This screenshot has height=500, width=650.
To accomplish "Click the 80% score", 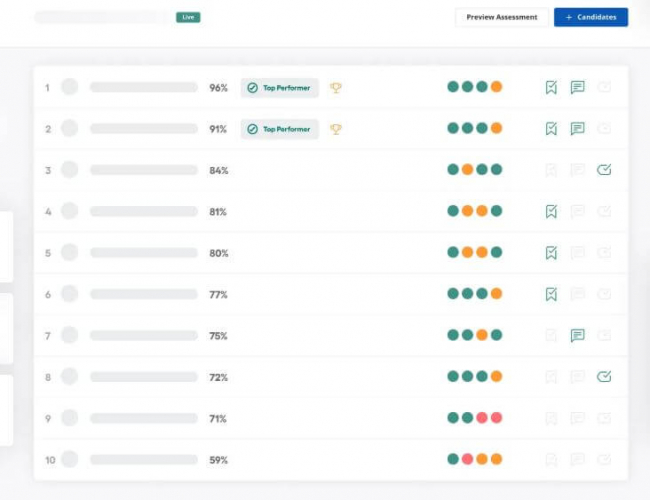I will [x=218, y=253].
